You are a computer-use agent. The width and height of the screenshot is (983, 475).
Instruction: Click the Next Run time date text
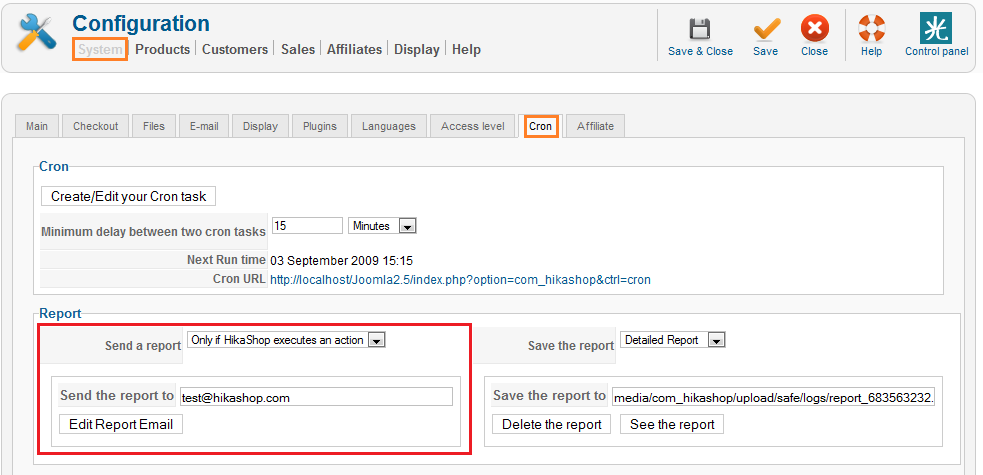(341, 260)
